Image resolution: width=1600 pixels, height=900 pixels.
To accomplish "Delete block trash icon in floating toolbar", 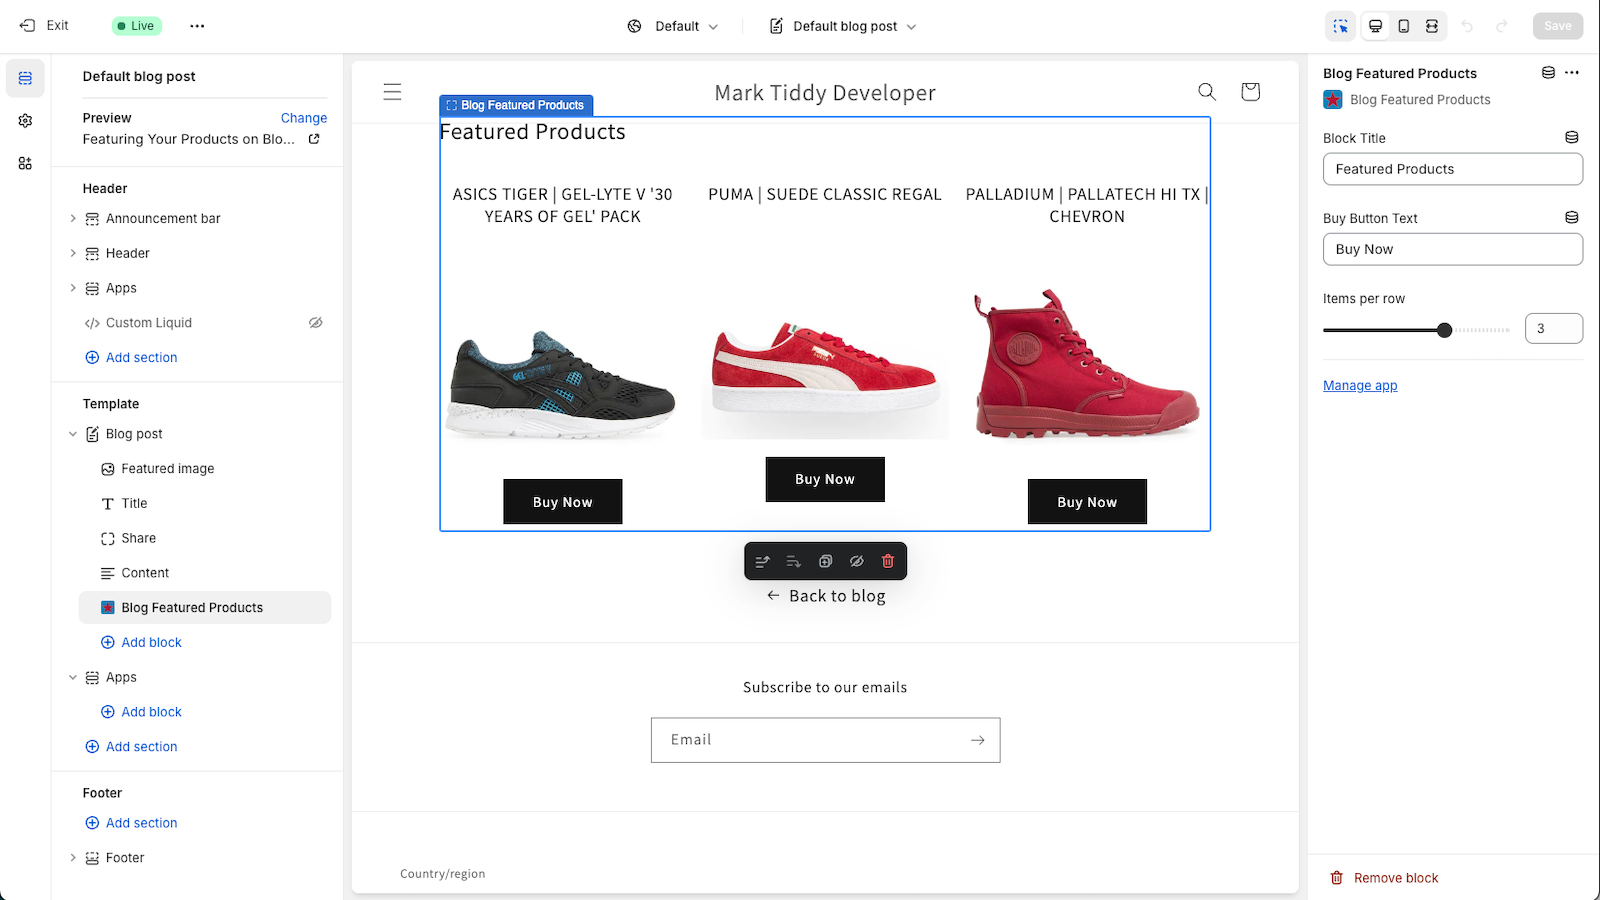I will coord(888,562).
